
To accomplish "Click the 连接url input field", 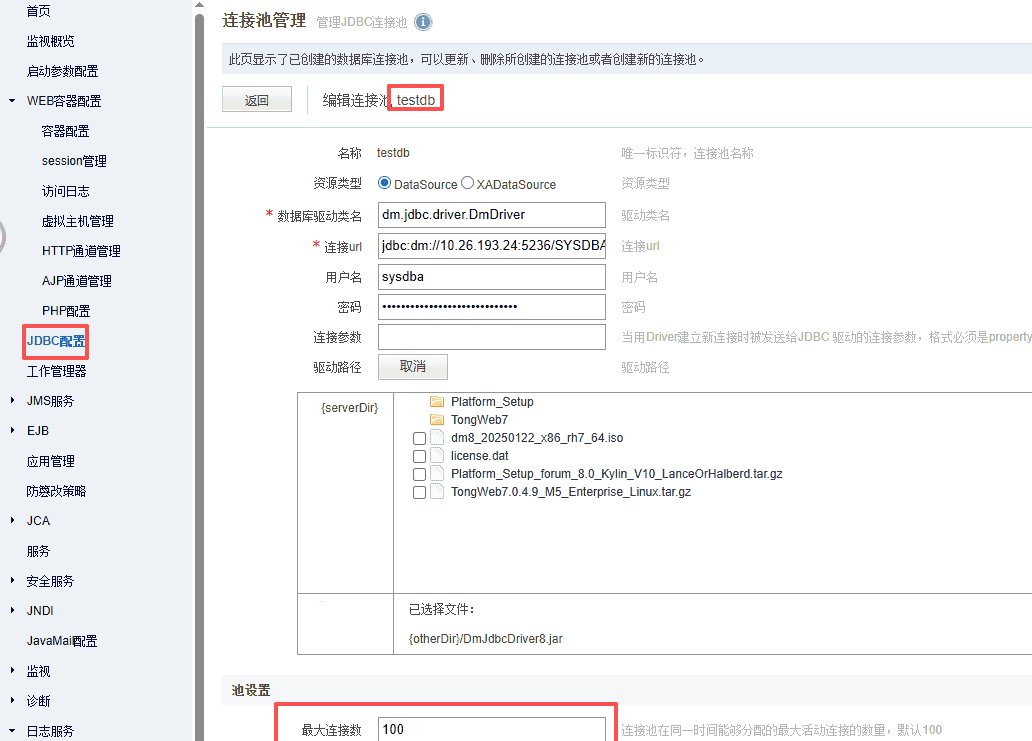I will [491, 246].
